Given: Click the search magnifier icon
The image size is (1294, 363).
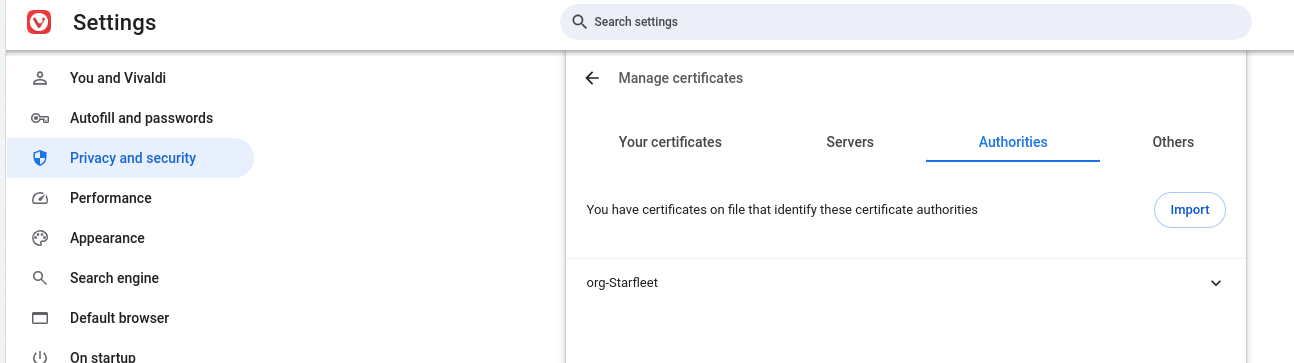Looking at the screenshot, I should [x=579, y=22].
